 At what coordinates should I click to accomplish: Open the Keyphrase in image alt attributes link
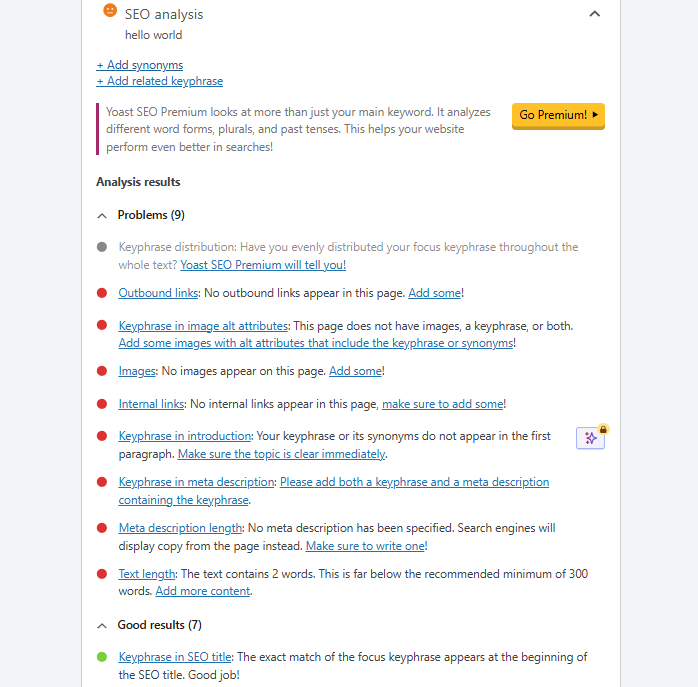203,326
